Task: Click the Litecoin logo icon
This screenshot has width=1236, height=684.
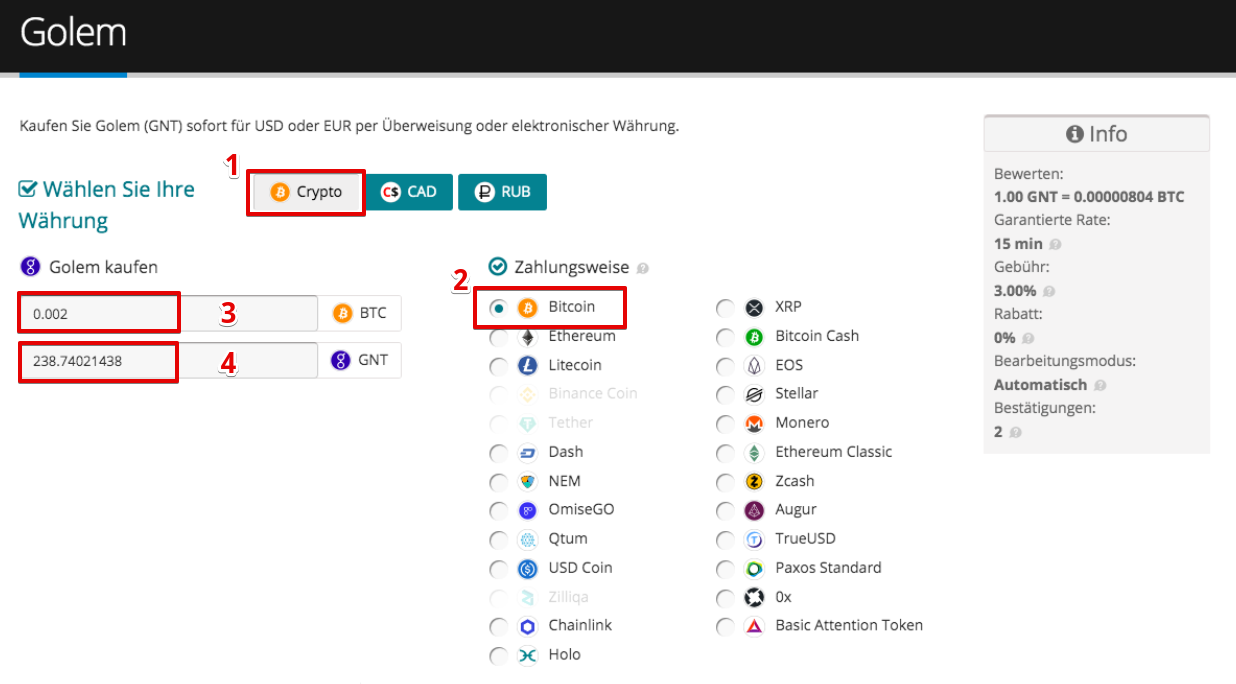Action: [x=528, y=366]
